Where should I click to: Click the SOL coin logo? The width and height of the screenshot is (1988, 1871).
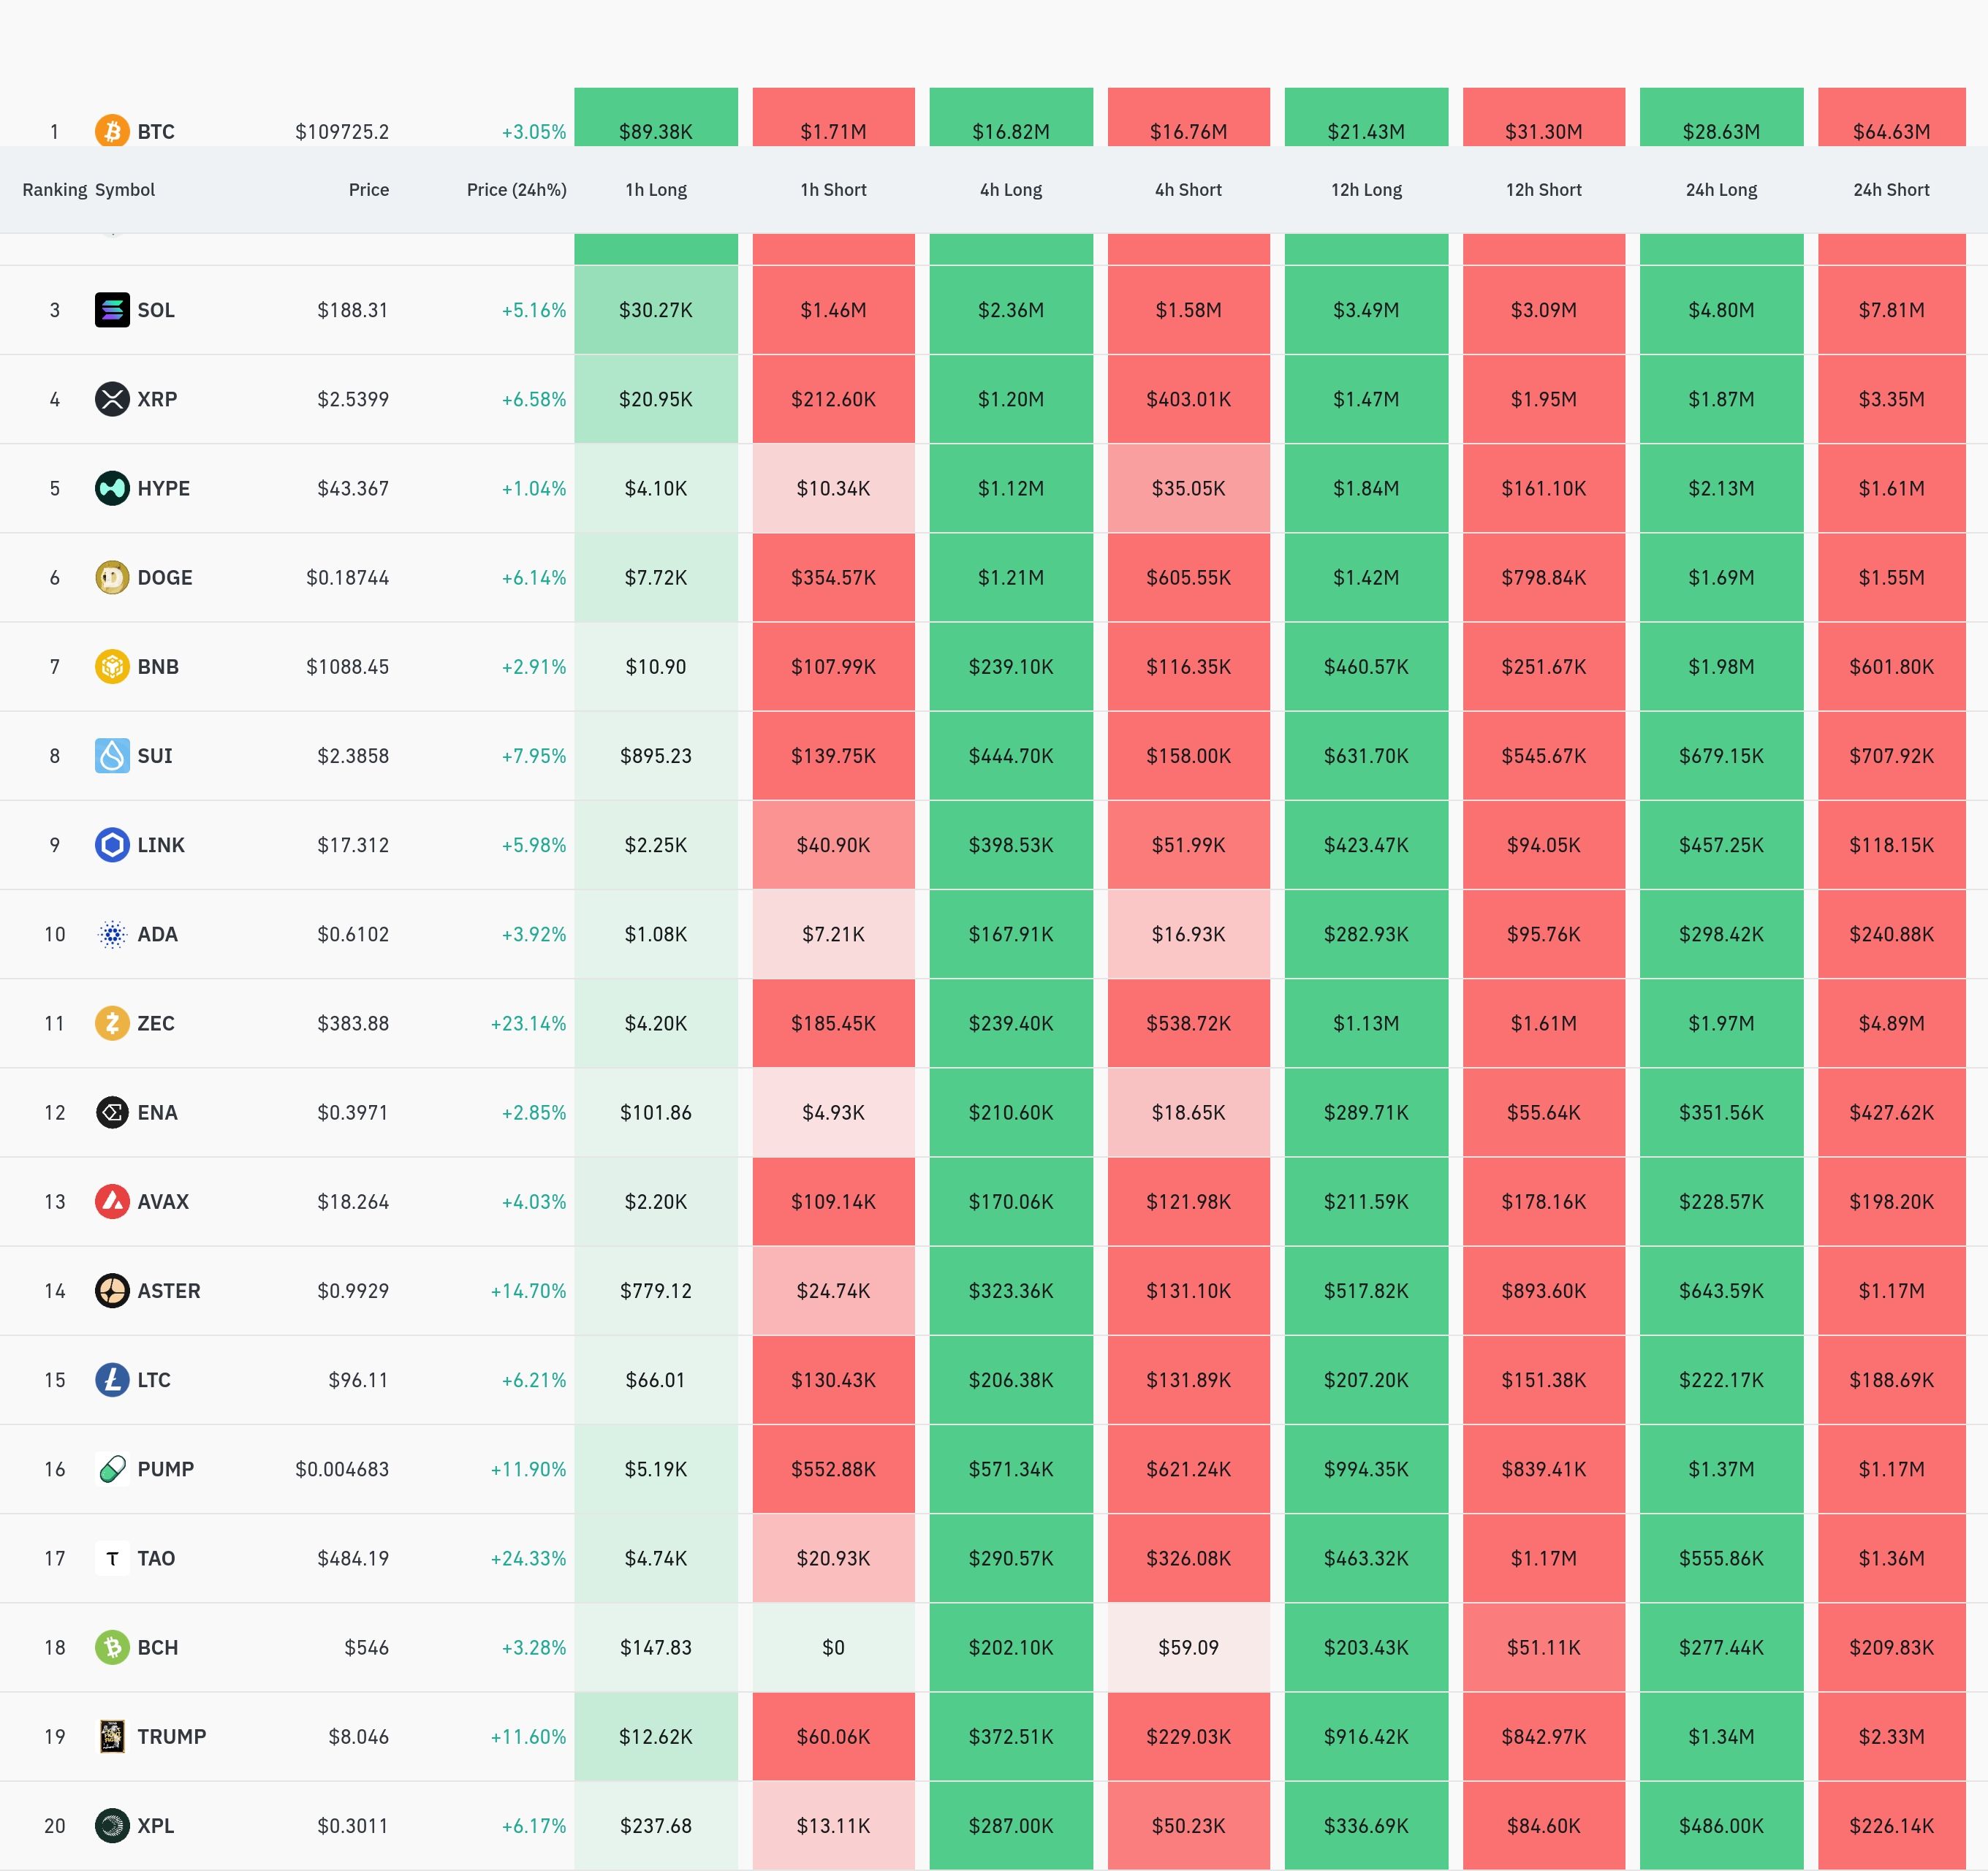pos(112,310)
